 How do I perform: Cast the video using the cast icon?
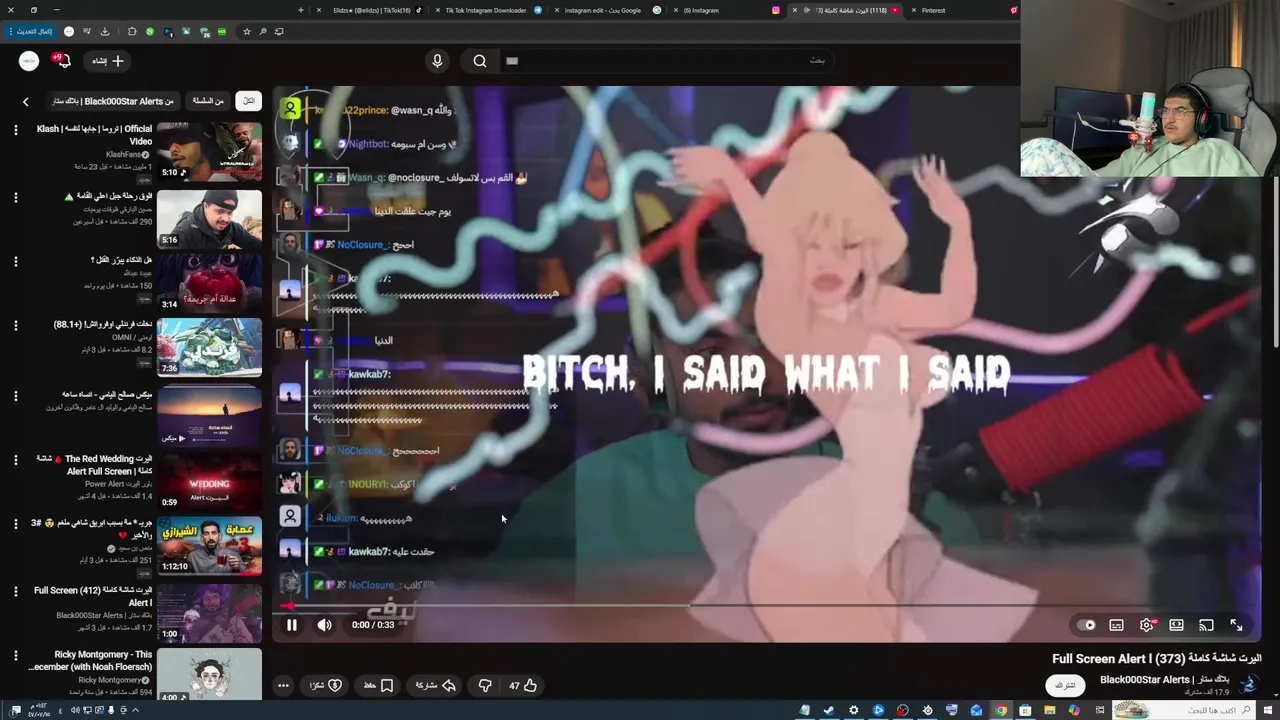tap(1207, 625)
